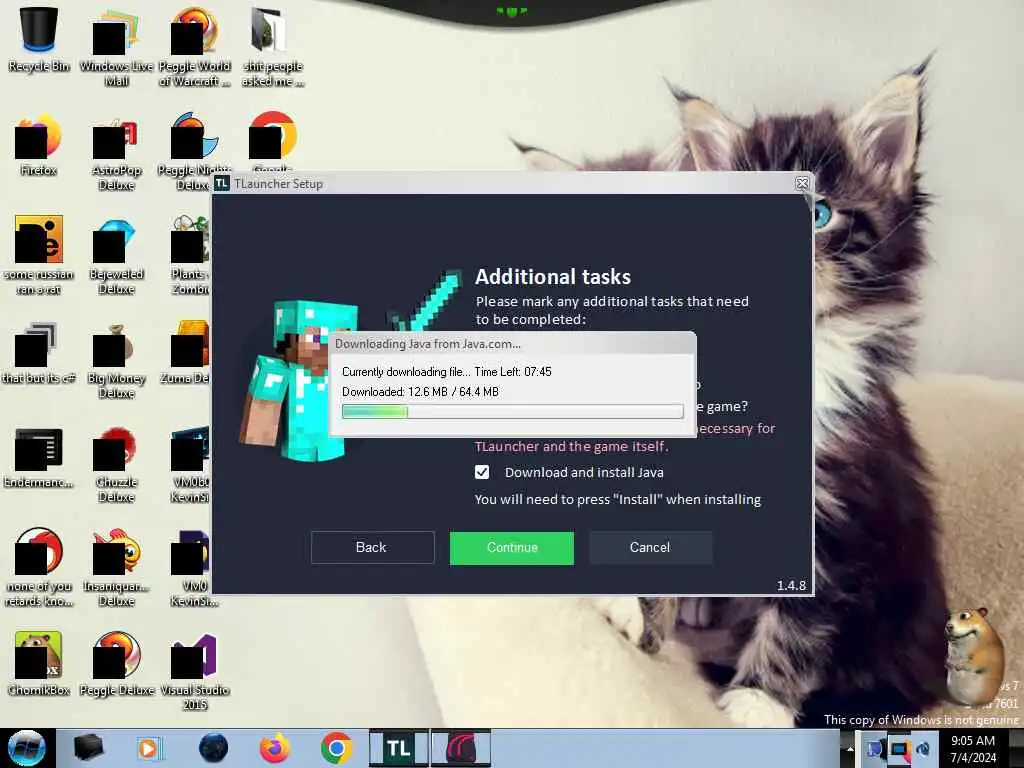The width and height of the screenshot is (1024, 768).
Task: Select Peggle World of Warcraft desktop icon
Action: point(195,47)
